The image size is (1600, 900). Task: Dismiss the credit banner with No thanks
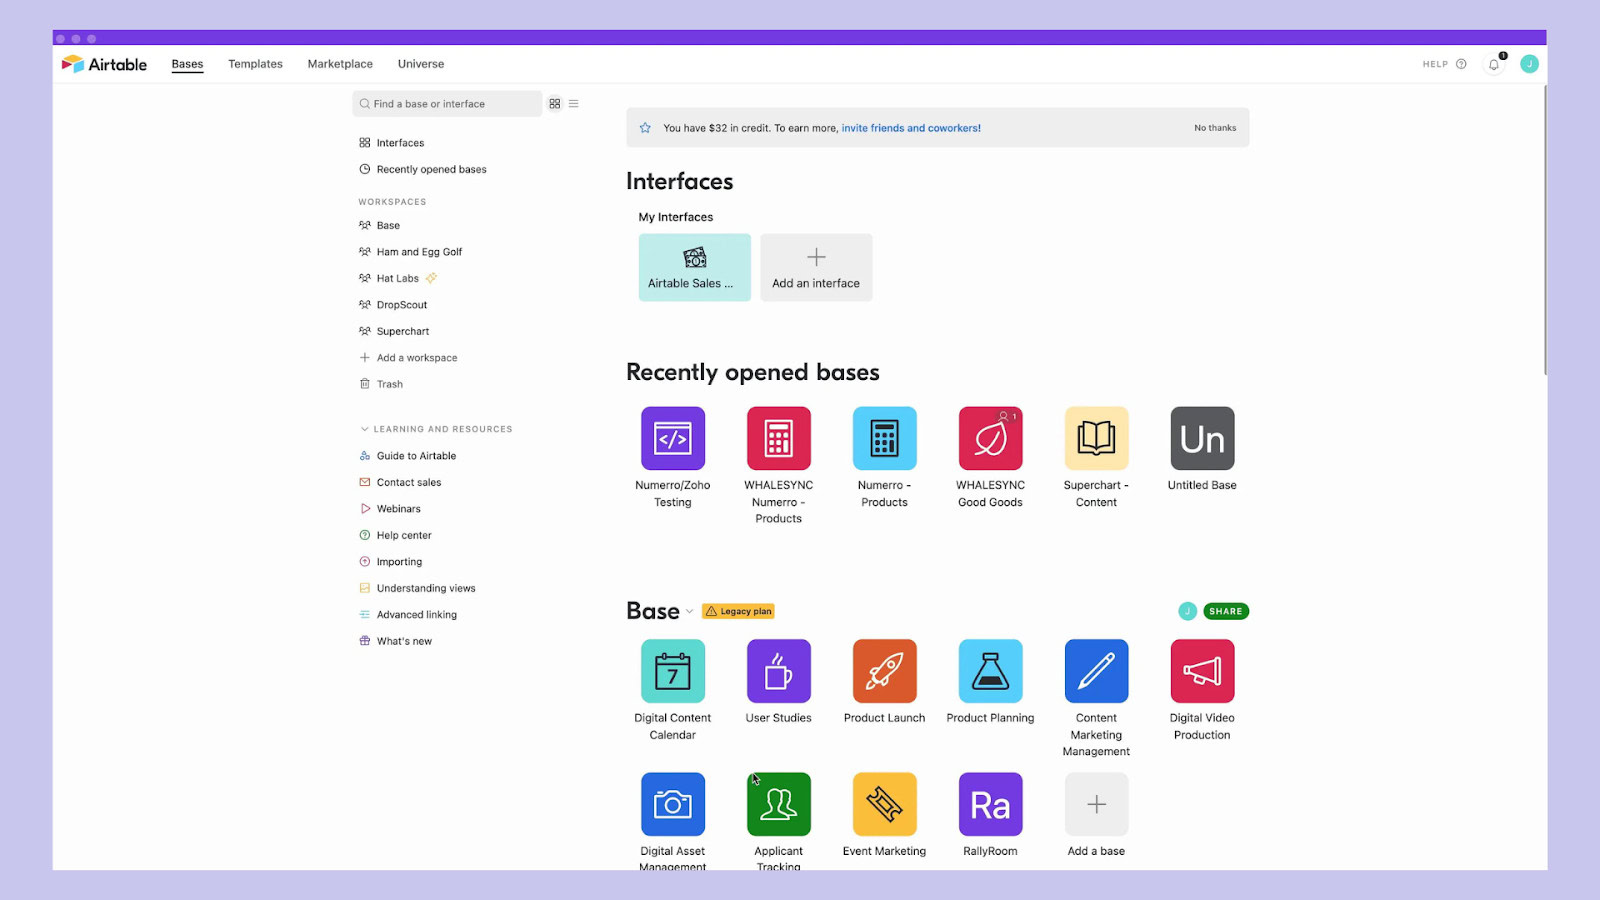(x=1215, y=128)
